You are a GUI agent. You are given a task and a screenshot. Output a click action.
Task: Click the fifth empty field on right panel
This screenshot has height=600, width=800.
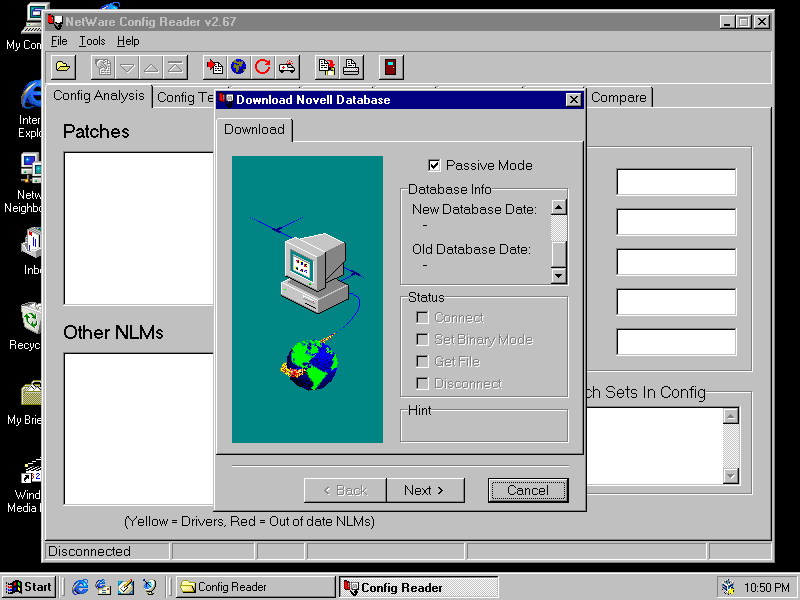676,342
